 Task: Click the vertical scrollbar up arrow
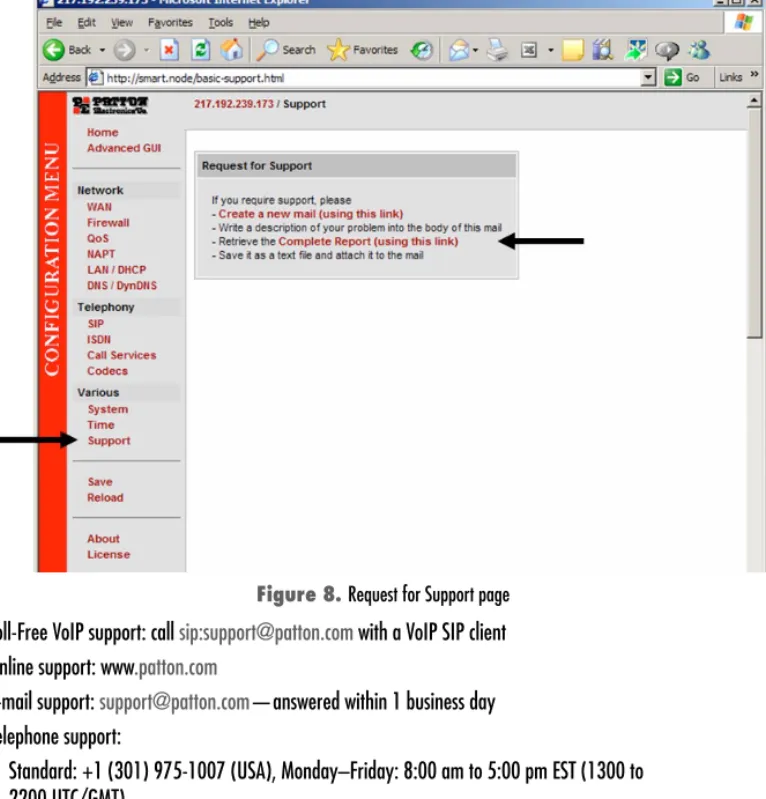click(x=754, y=101)
